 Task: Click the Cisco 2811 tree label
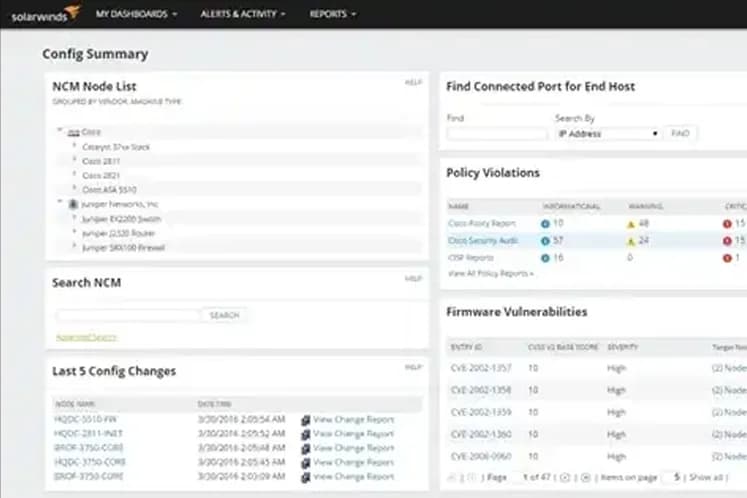(x=101, y=161)
